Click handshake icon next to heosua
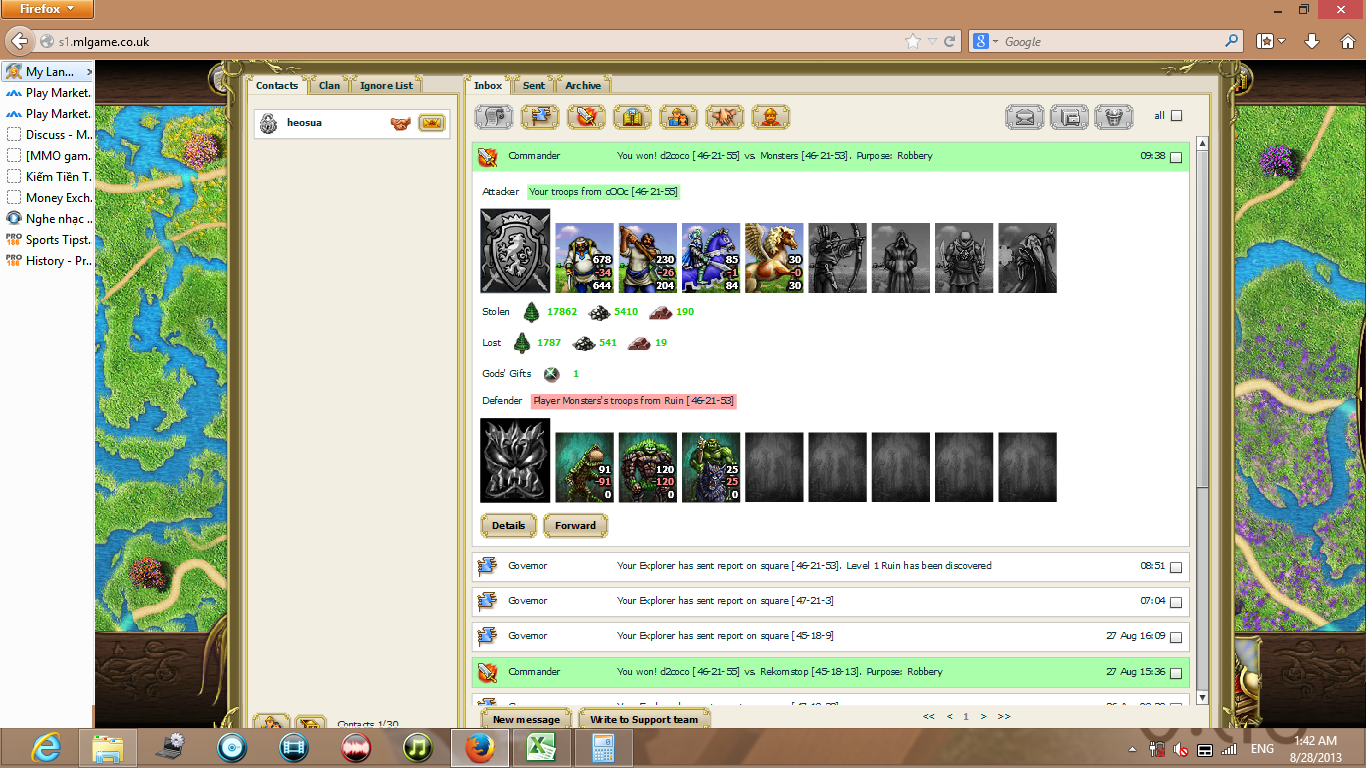The width and height of the screenshot is (1366, 768). point(400,123)
